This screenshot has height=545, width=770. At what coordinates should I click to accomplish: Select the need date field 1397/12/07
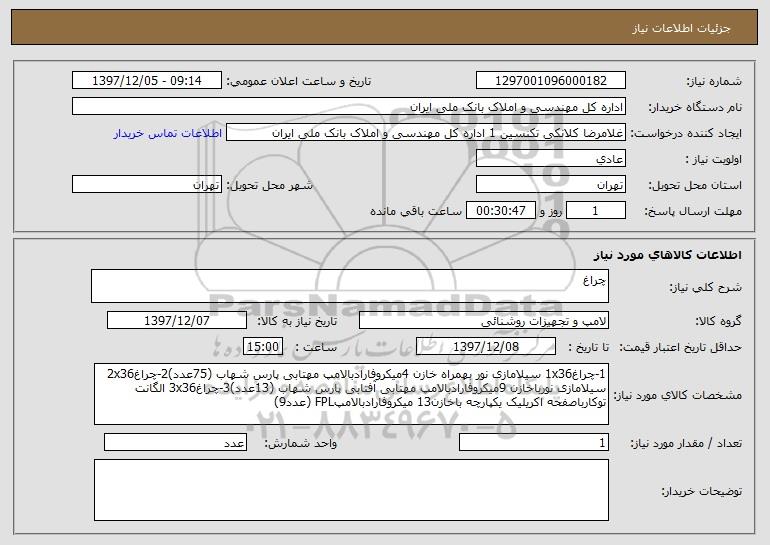pos(177,321)
